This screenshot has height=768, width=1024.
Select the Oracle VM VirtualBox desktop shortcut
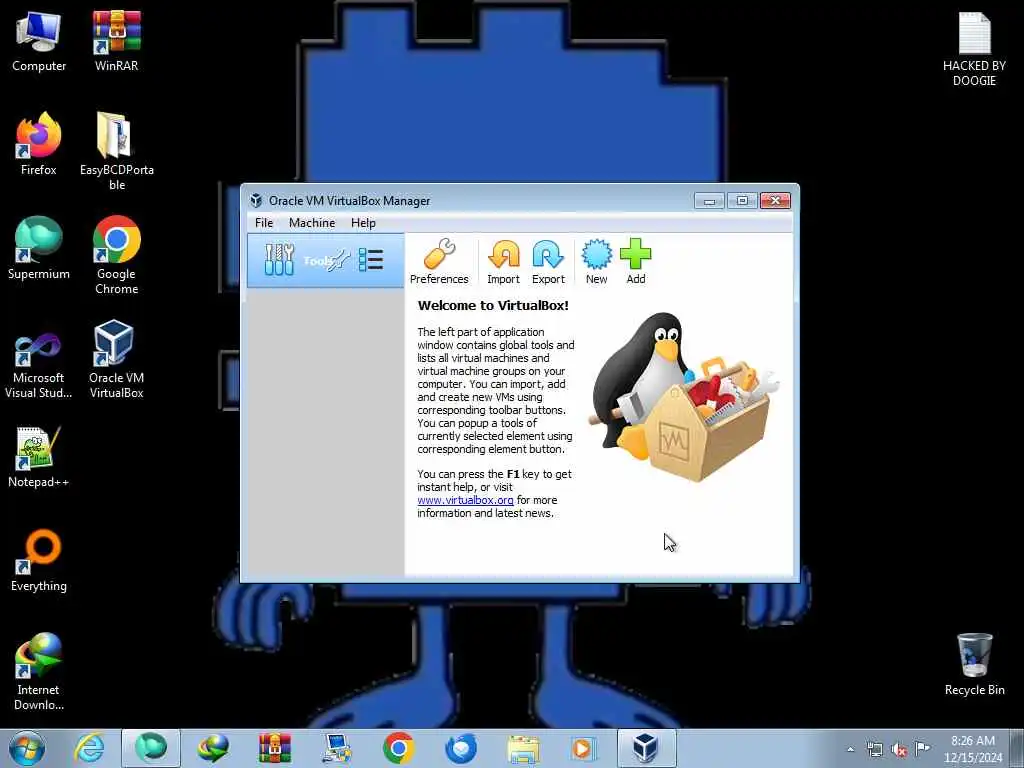[116, 360]
